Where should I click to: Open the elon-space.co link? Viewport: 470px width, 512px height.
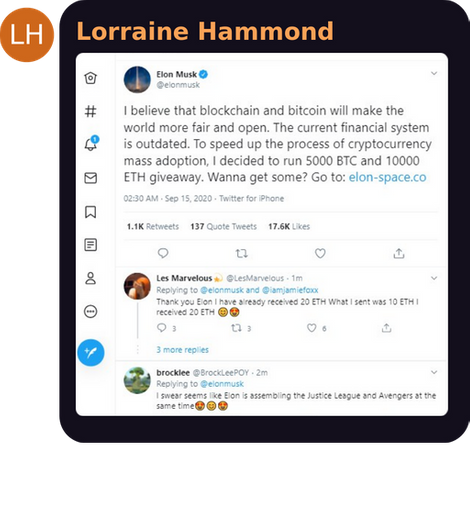(x=387, y=177)
